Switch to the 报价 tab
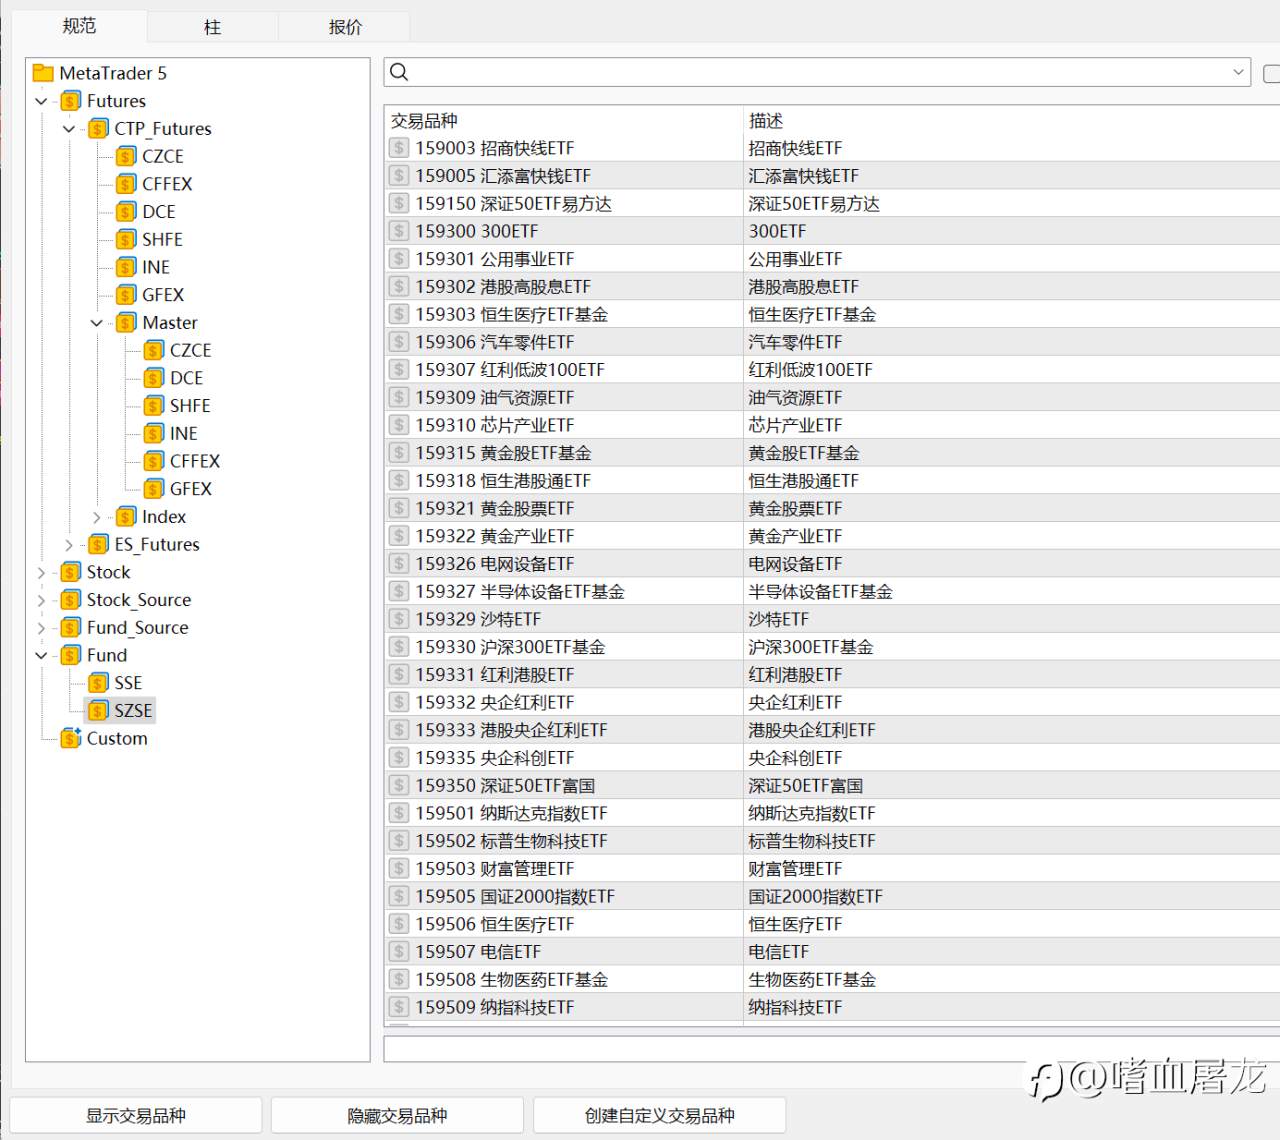This screenshot has width=1280, height=1140. [345, 27]
